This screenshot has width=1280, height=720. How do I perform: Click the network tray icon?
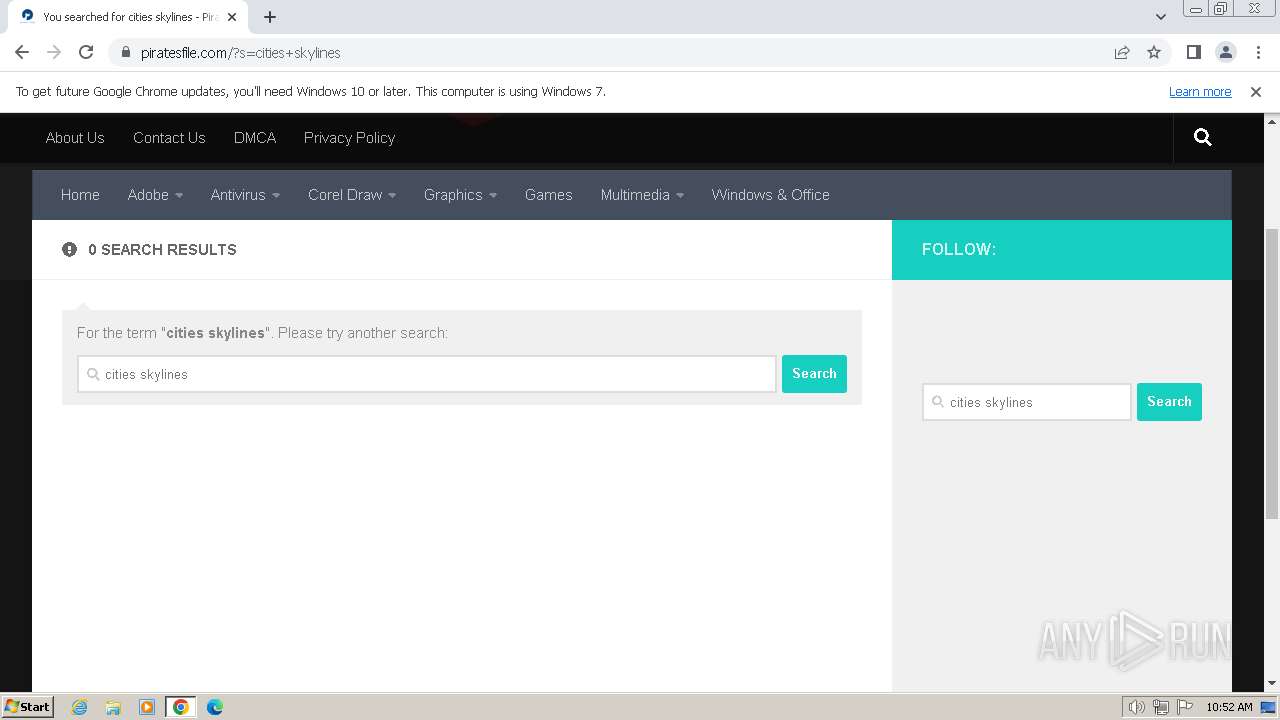[x=1161, y=707]
